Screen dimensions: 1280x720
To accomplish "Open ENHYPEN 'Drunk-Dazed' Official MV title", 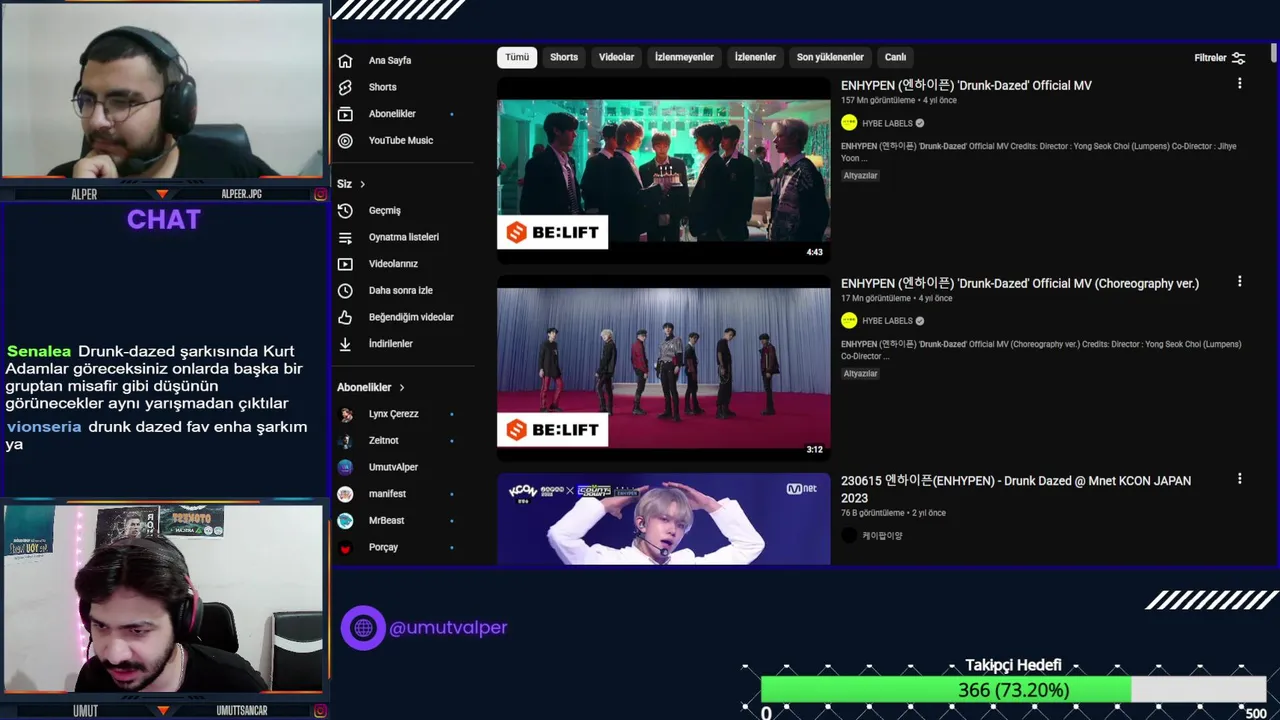I will click(x=966, y=86).
